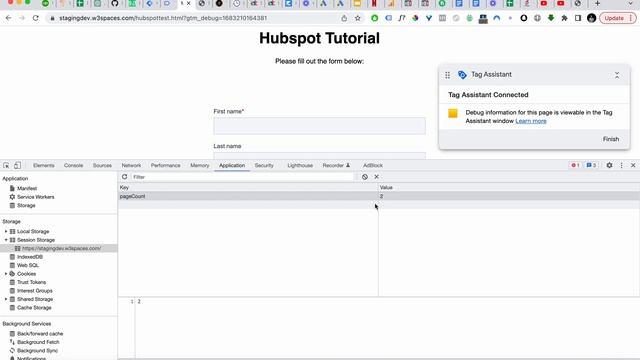This screenshot has width=640, height=360.
Task: Collapse the Session Storage tree node
Action: [x=6, y=240]
